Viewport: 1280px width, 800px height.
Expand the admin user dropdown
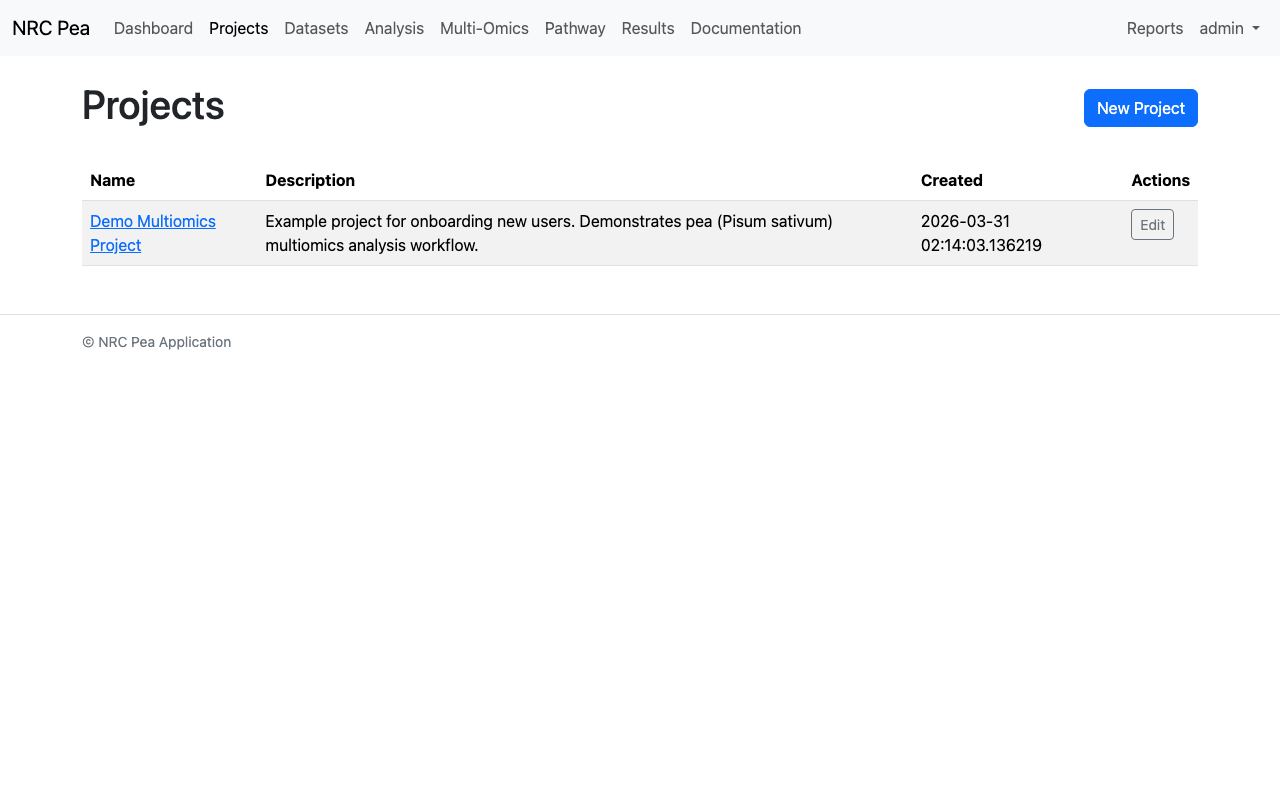1229,28
